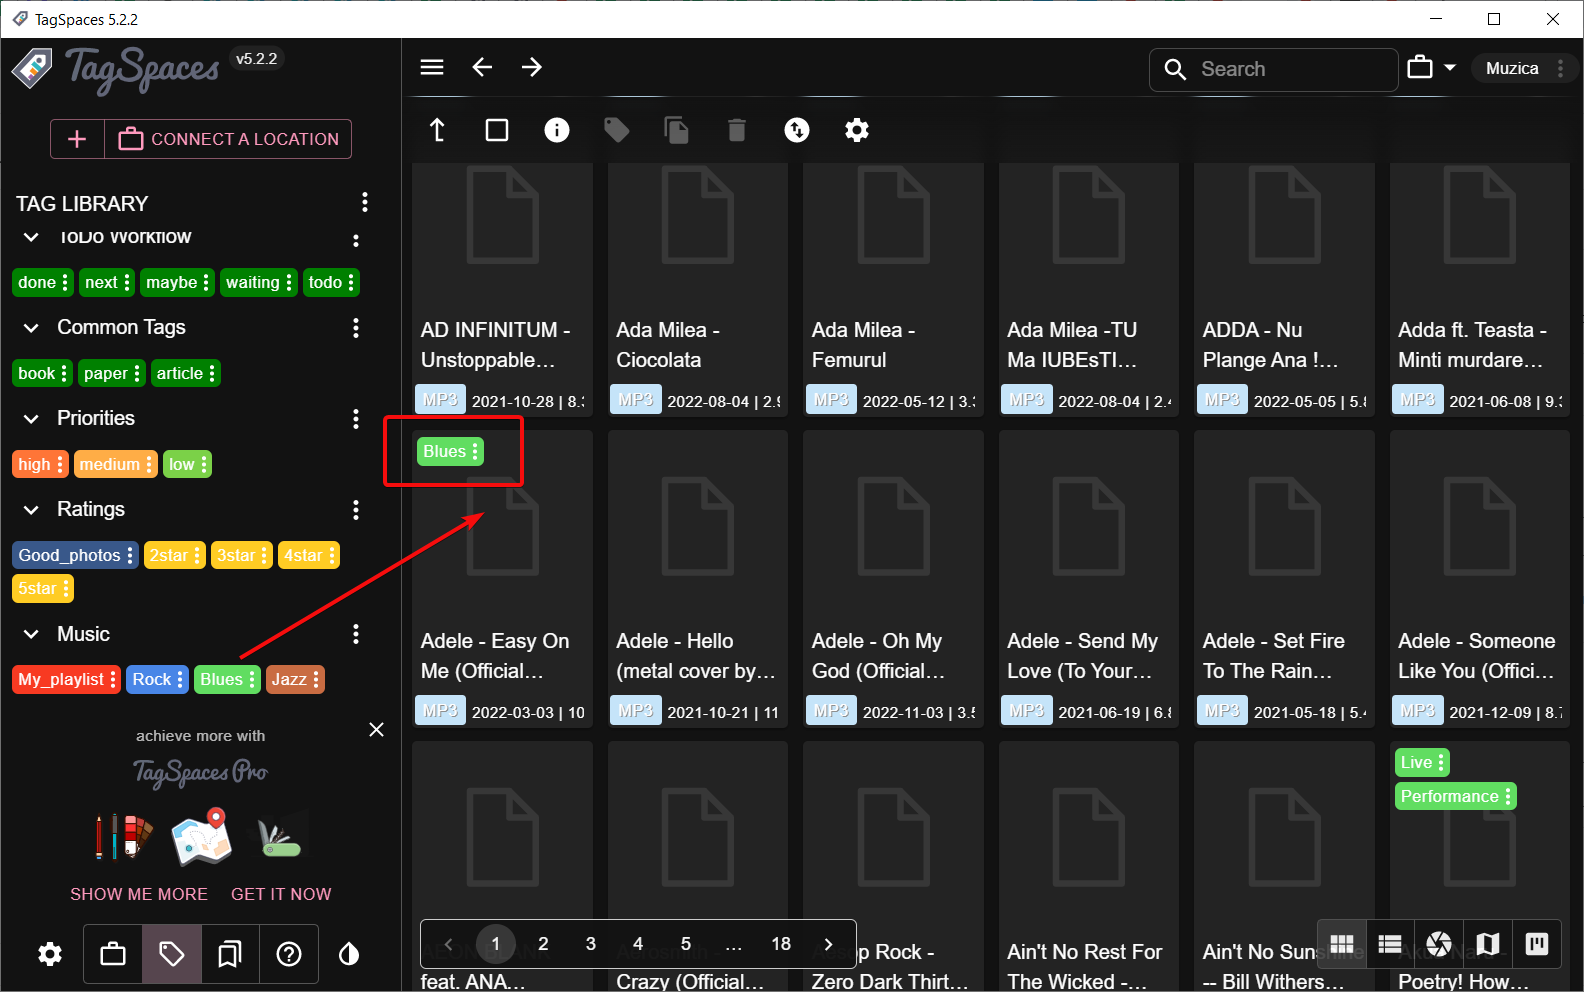The width and height of the screenshot is (1584, 992).
Task: Open app settings gear in sidebar
Action: coord(50,954)
